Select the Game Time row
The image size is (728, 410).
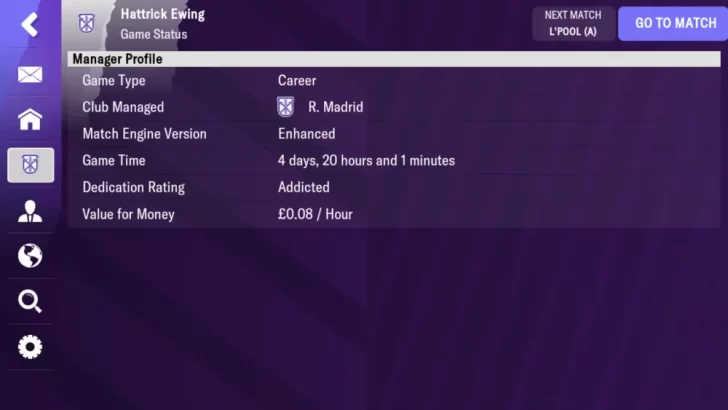click(x=394, y=161)
